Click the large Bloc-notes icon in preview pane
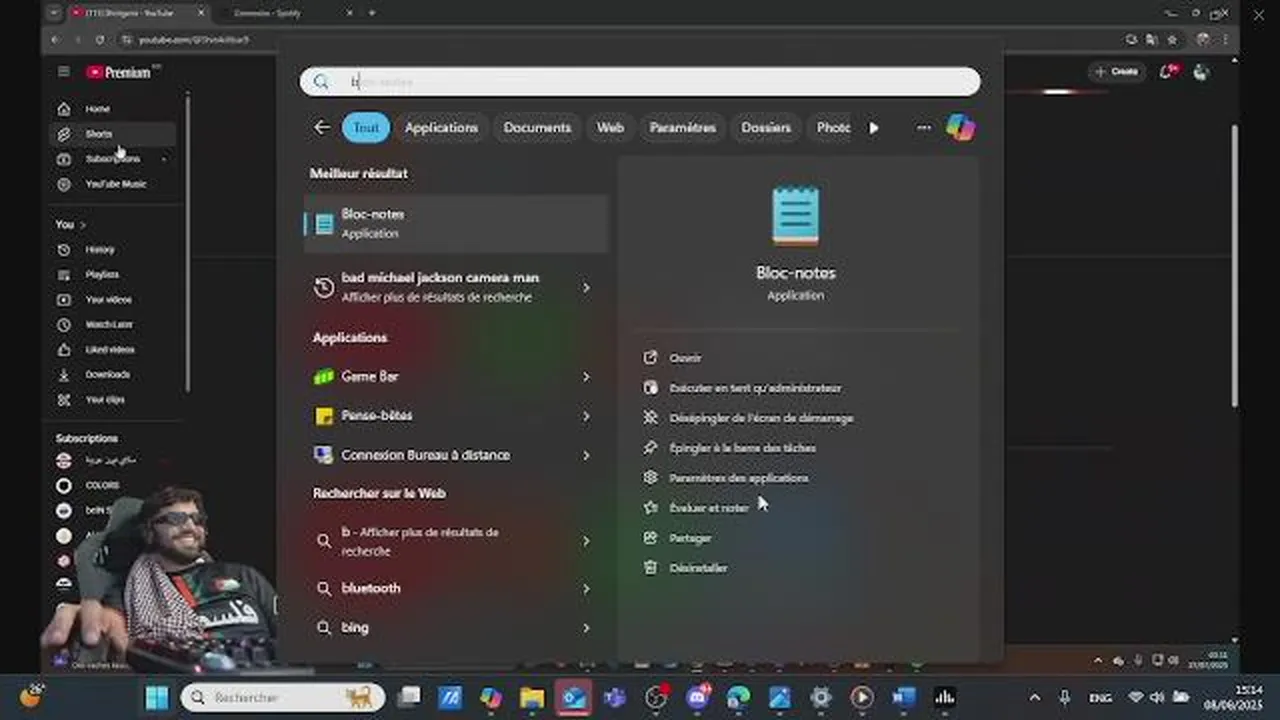The height and width of the screenshot is (720, 1280). coord(796,215)
